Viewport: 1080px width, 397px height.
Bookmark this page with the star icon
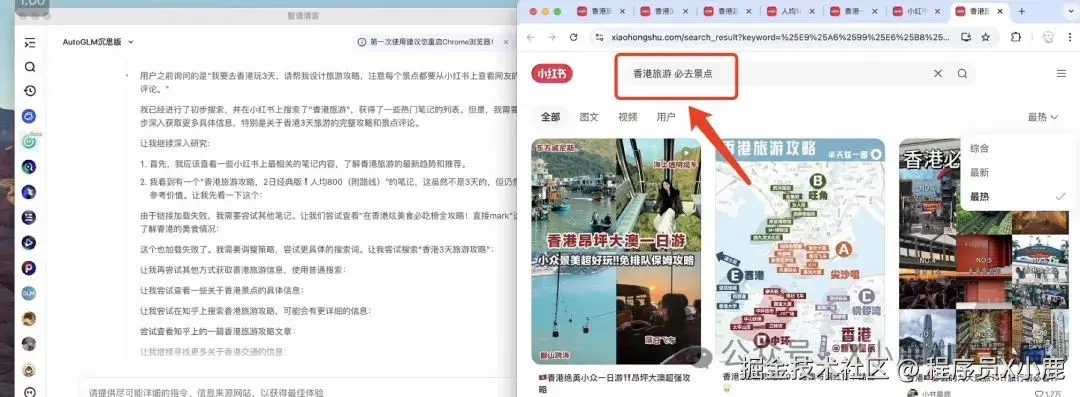(x=986, y=37)
